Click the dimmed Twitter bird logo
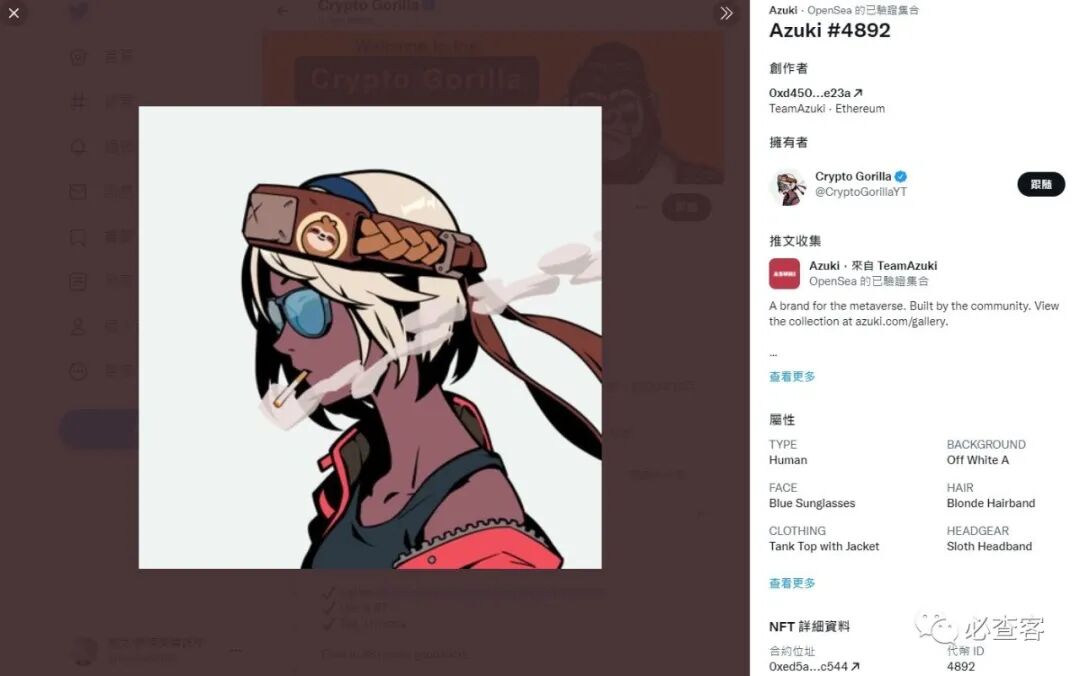Image resolution: width=1080 pixels, height=676 pixels. (79, 11)
